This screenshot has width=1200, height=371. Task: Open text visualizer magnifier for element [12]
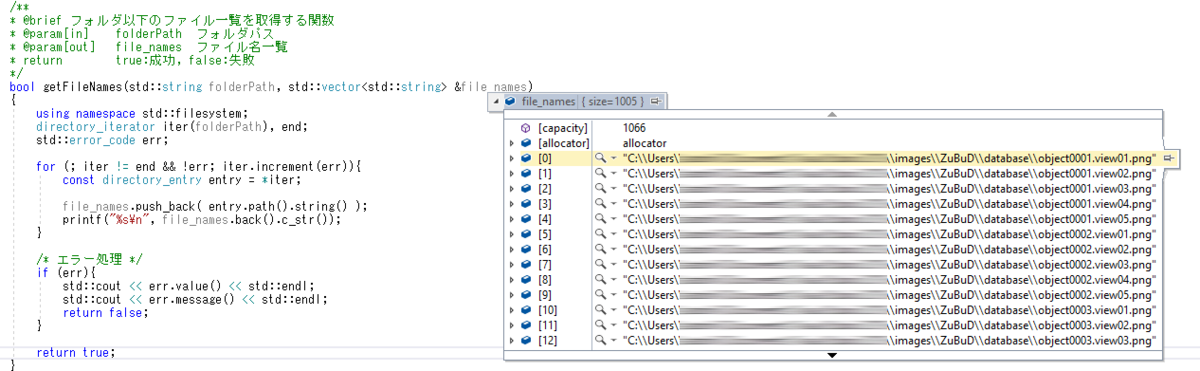pyautogui.click(x=600, y=340)
